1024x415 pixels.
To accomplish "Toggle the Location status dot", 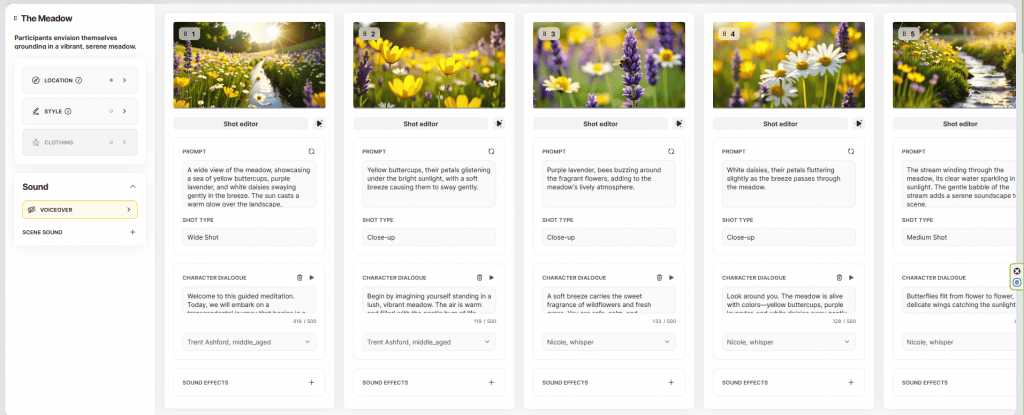I will tap(111, 80).
